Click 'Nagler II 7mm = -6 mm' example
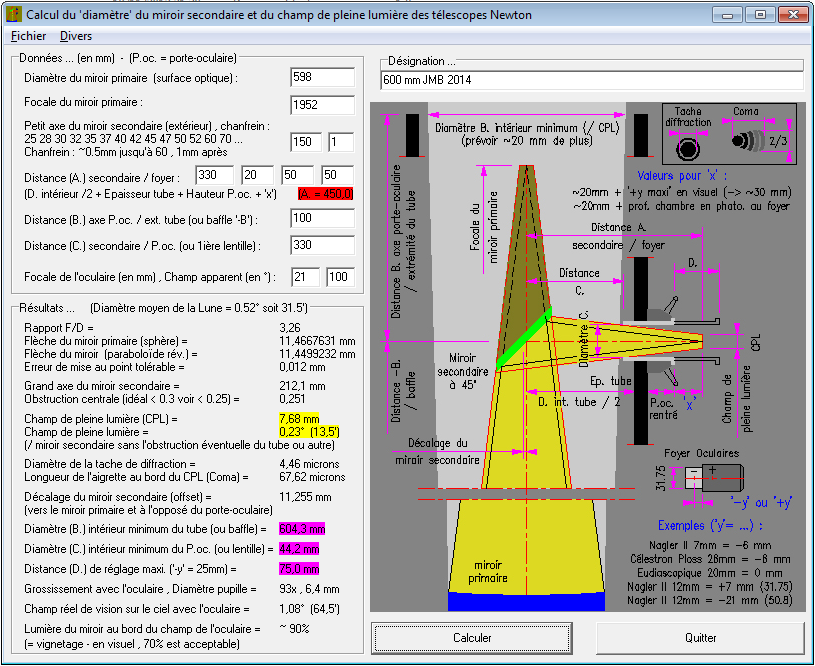The height and width of the screenshot is (666, 815). pyautogui.click(x=709, y=545)
